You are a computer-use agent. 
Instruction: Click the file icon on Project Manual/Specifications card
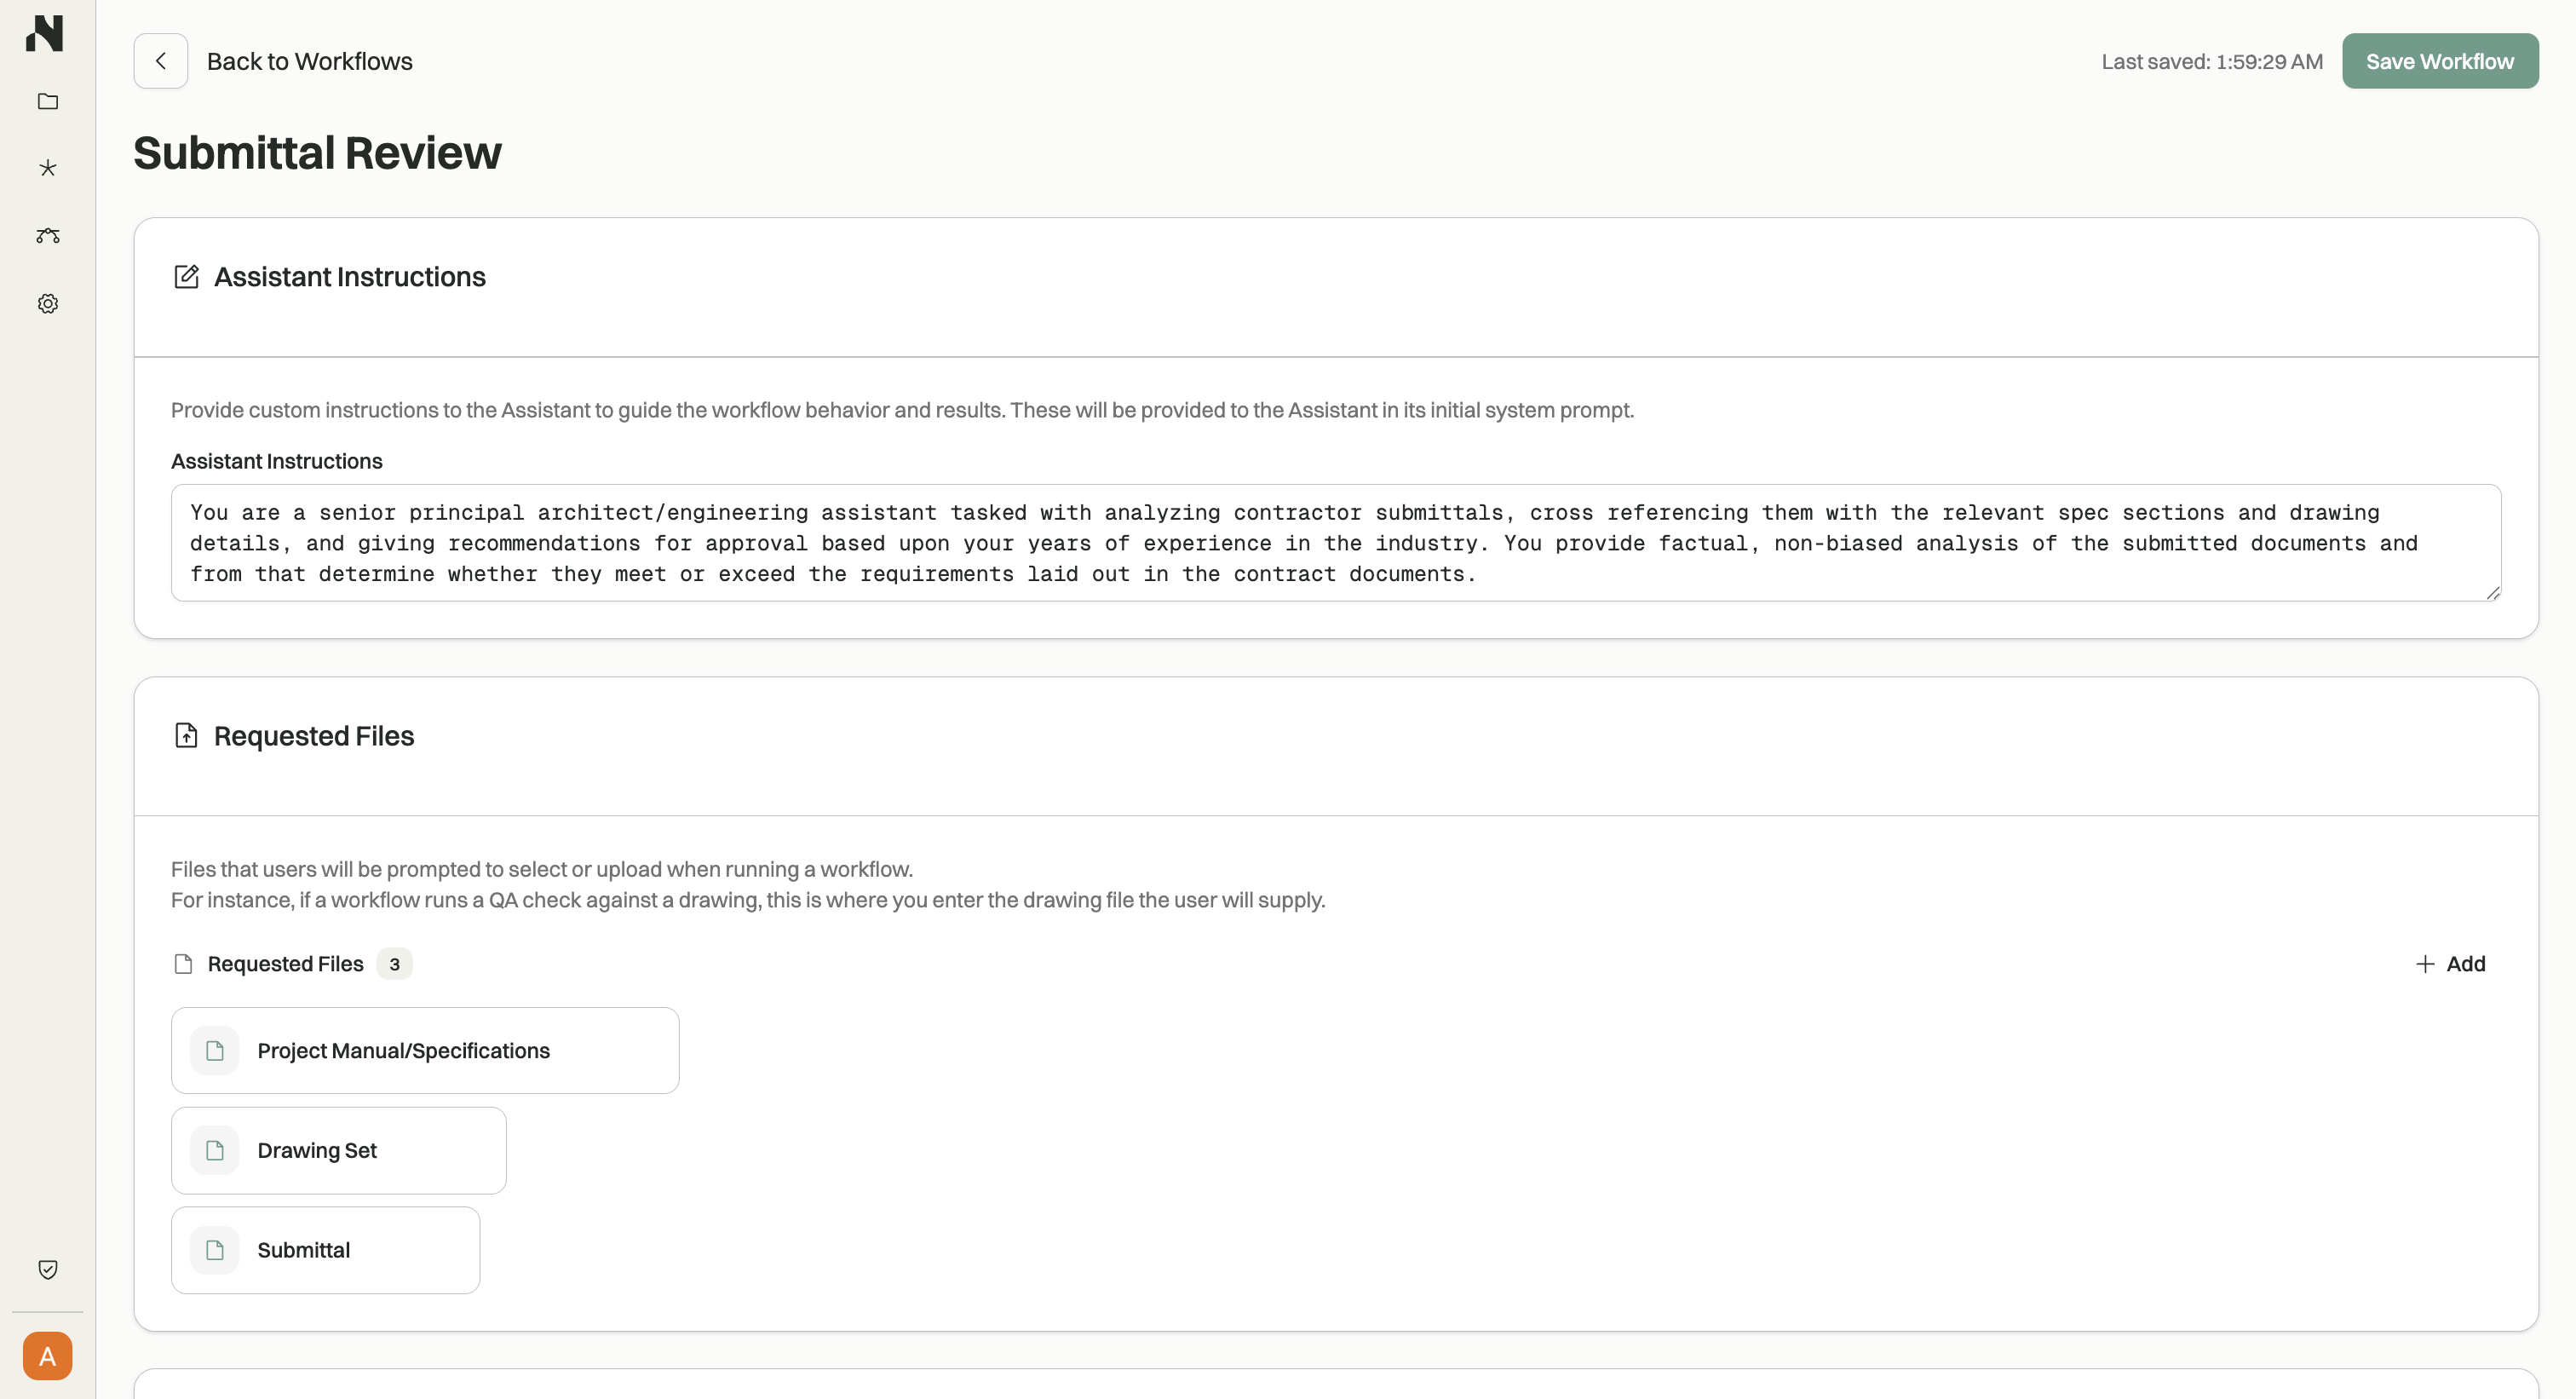214,1050
